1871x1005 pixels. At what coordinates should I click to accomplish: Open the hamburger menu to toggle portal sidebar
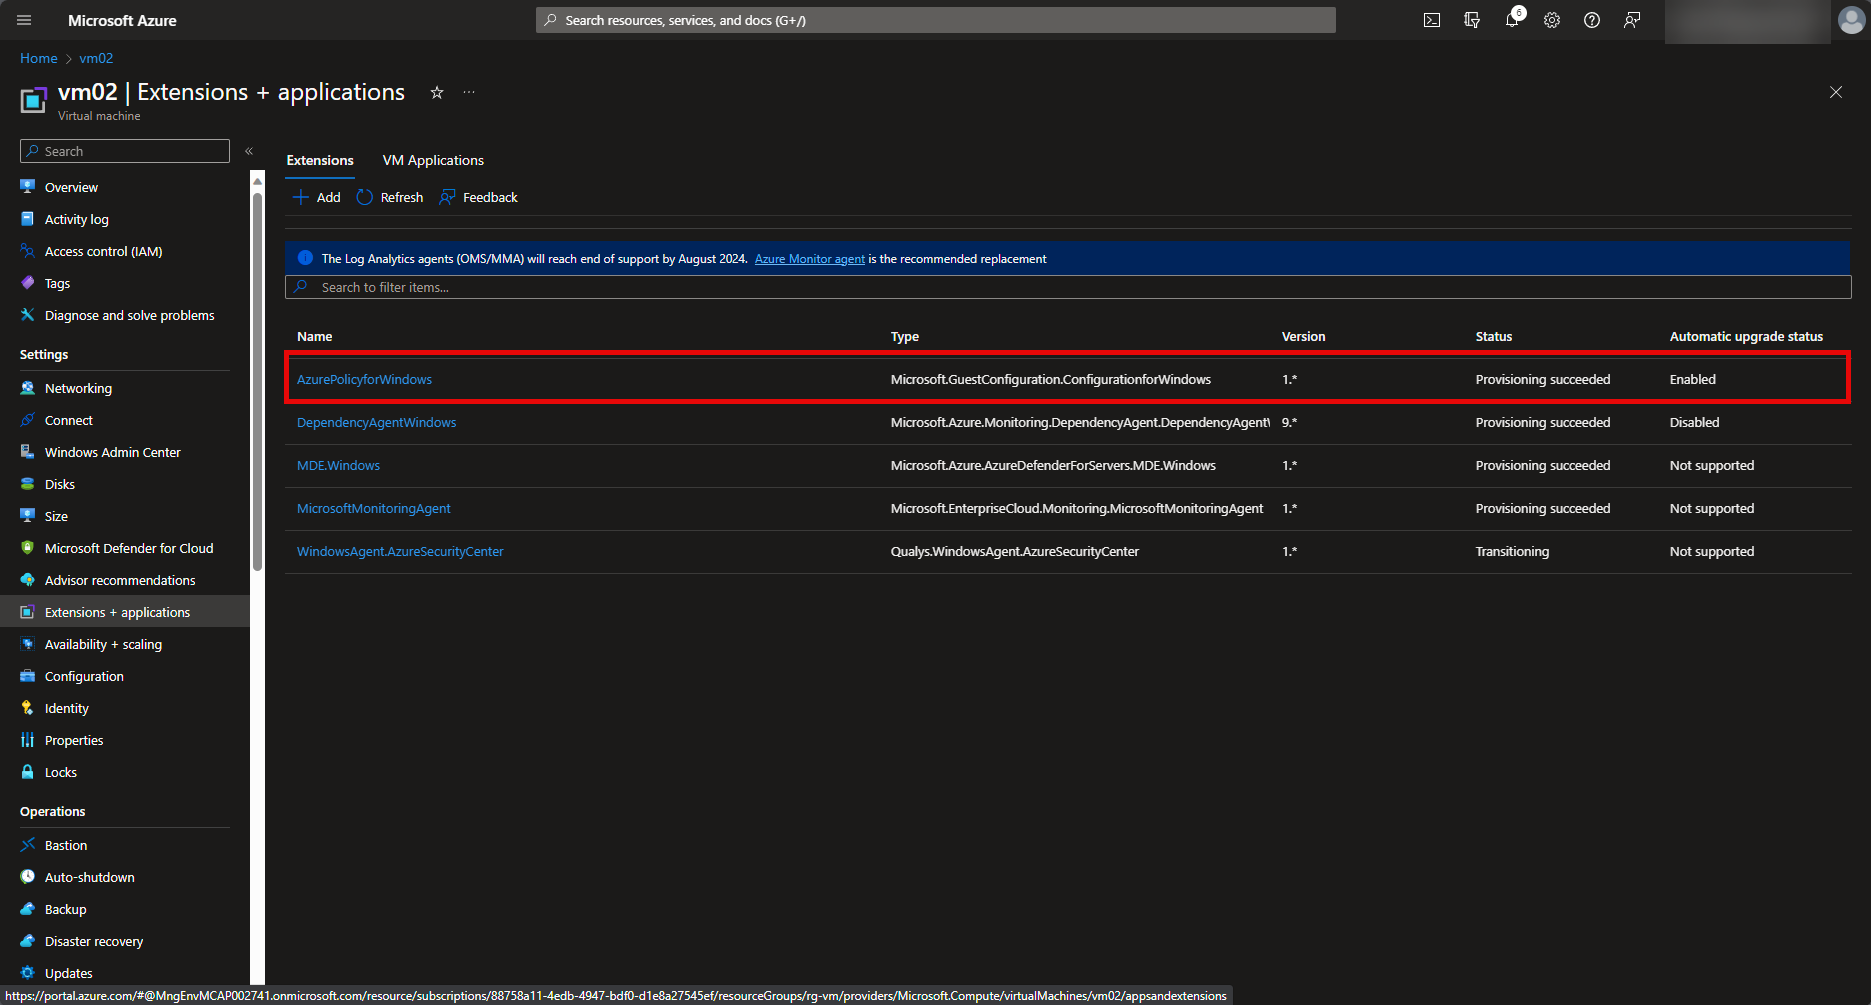pos(23,20)
